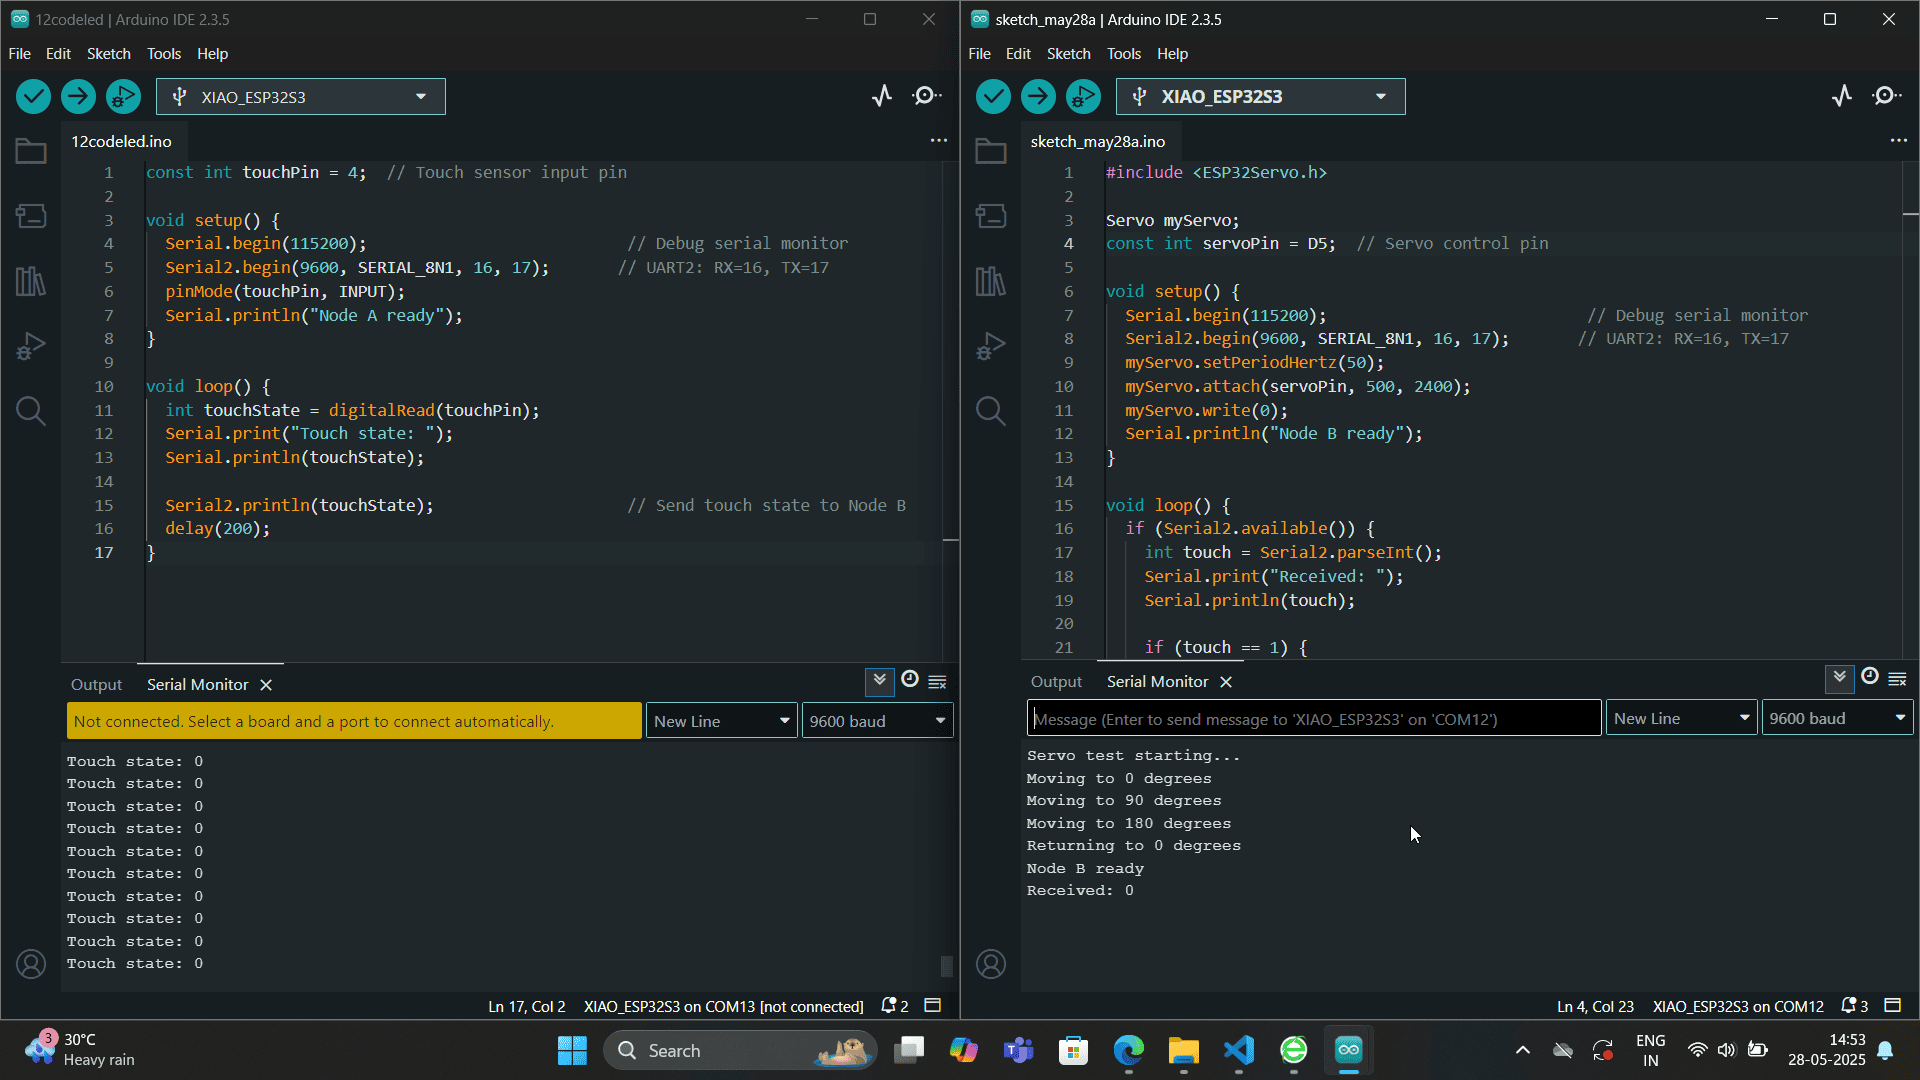Image resolution: width=1920 pixels, height=1080 pixels.
Task: Clear serial output in sketch_may28a monitor
Action: point(1897,679)
